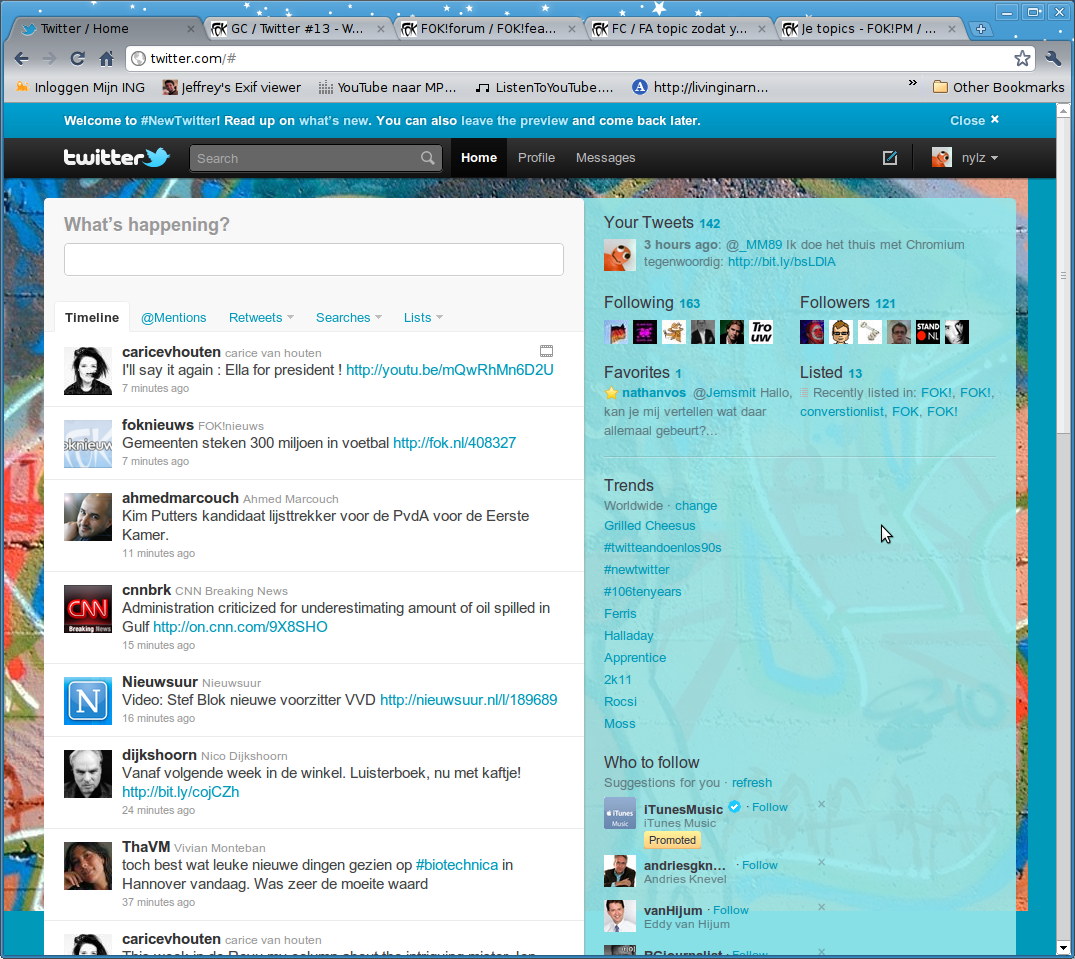Follow andriesgkn
The width and height of the screenshot is (1075, 959).
[x=760, y=865]
